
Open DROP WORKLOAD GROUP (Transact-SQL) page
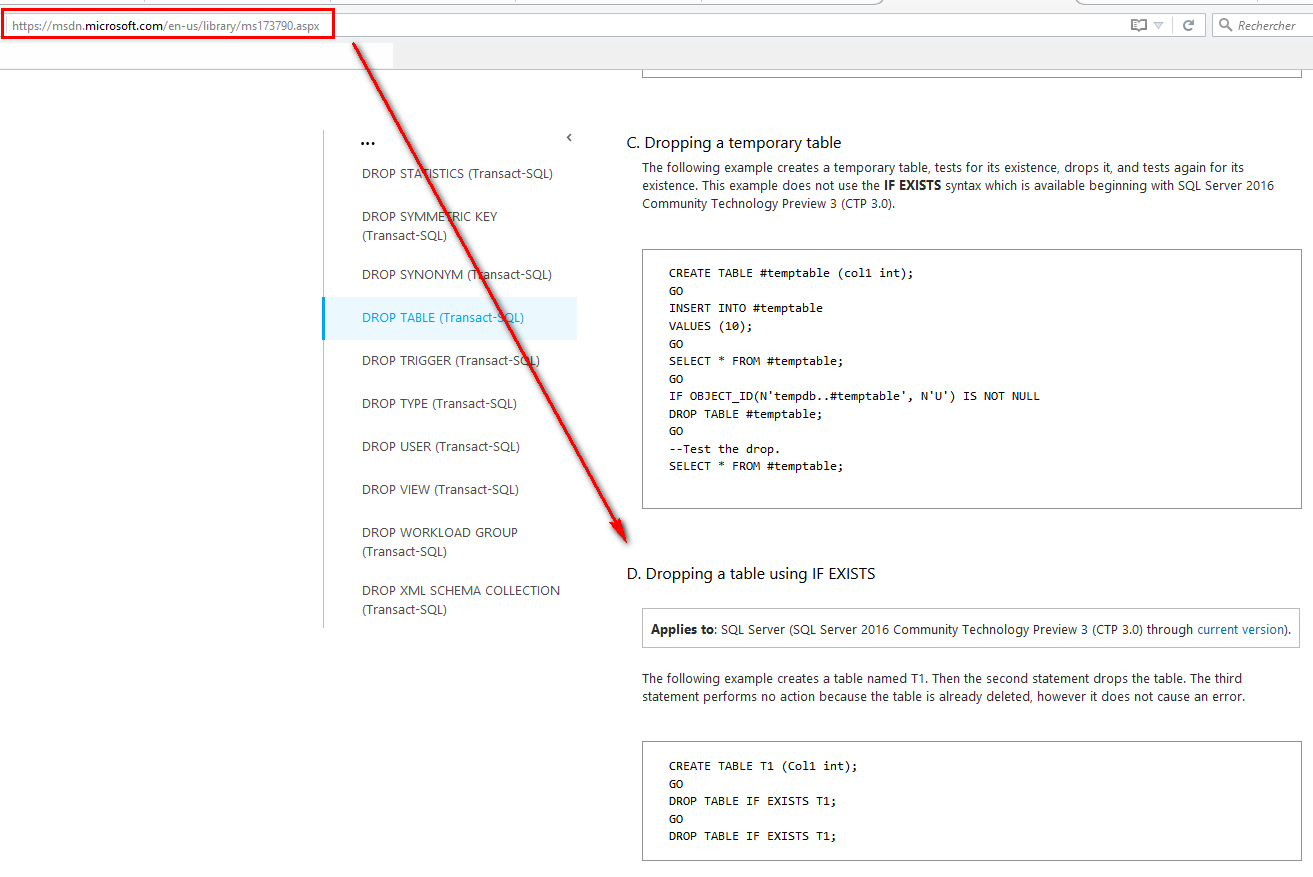(x=439, y=542)
